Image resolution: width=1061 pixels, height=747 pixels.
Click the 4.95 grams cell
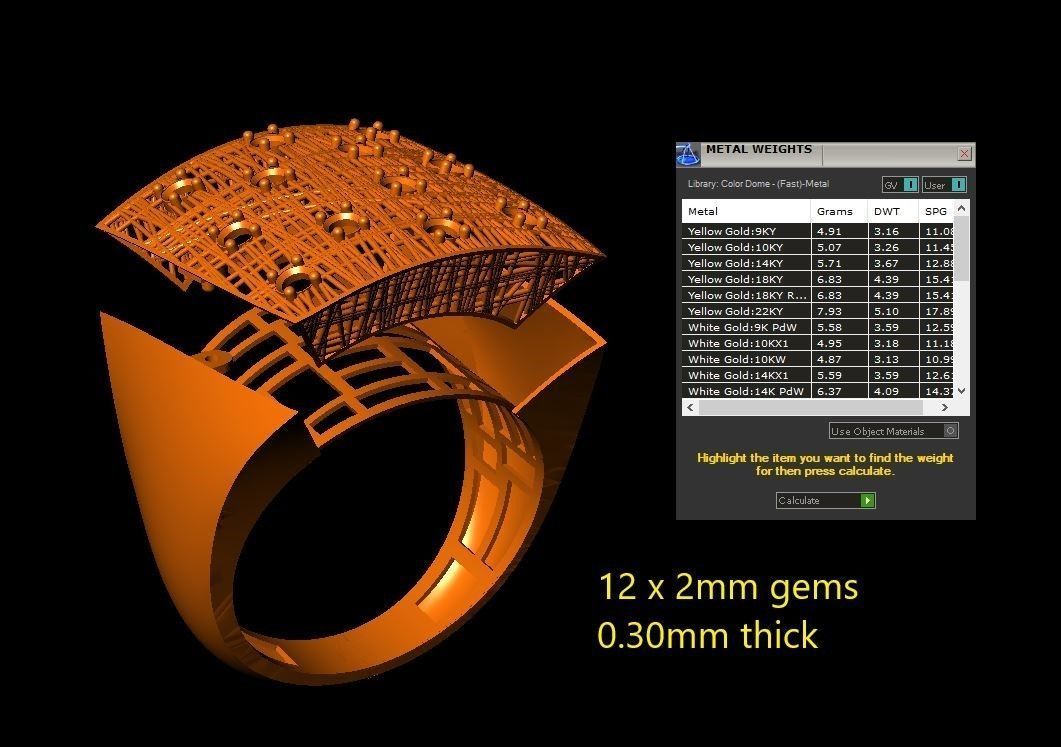point(839,344)
